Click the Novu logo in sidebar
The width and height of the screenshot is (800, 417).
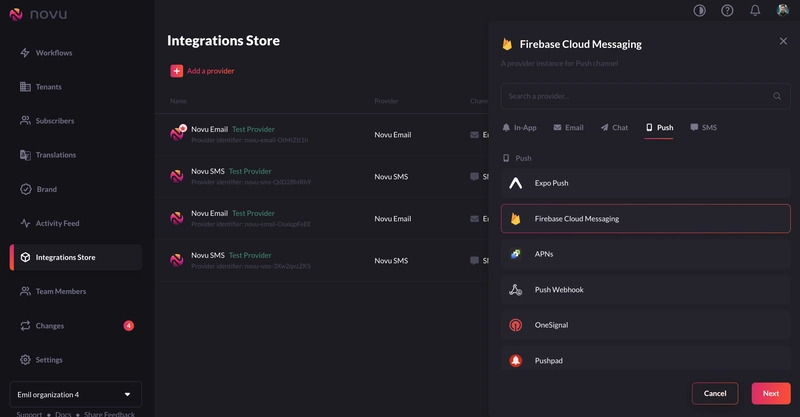(x=38, y=14)
